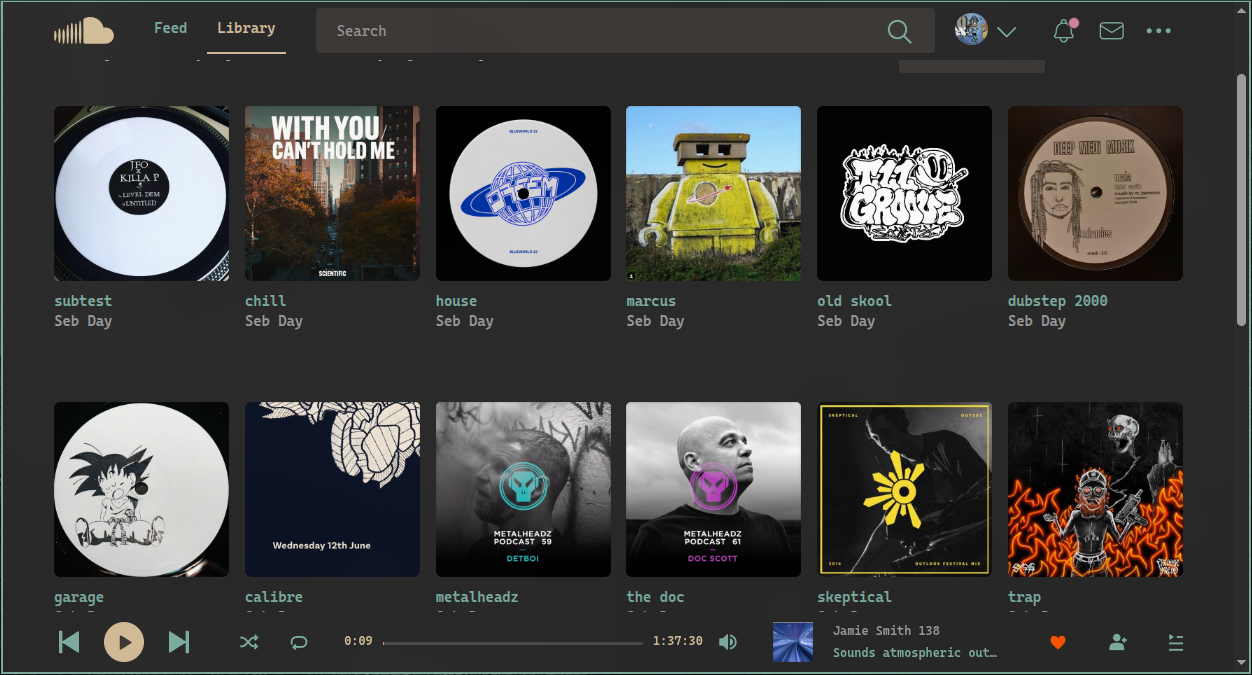Open the chill playlist cover

tap(332, 194)
